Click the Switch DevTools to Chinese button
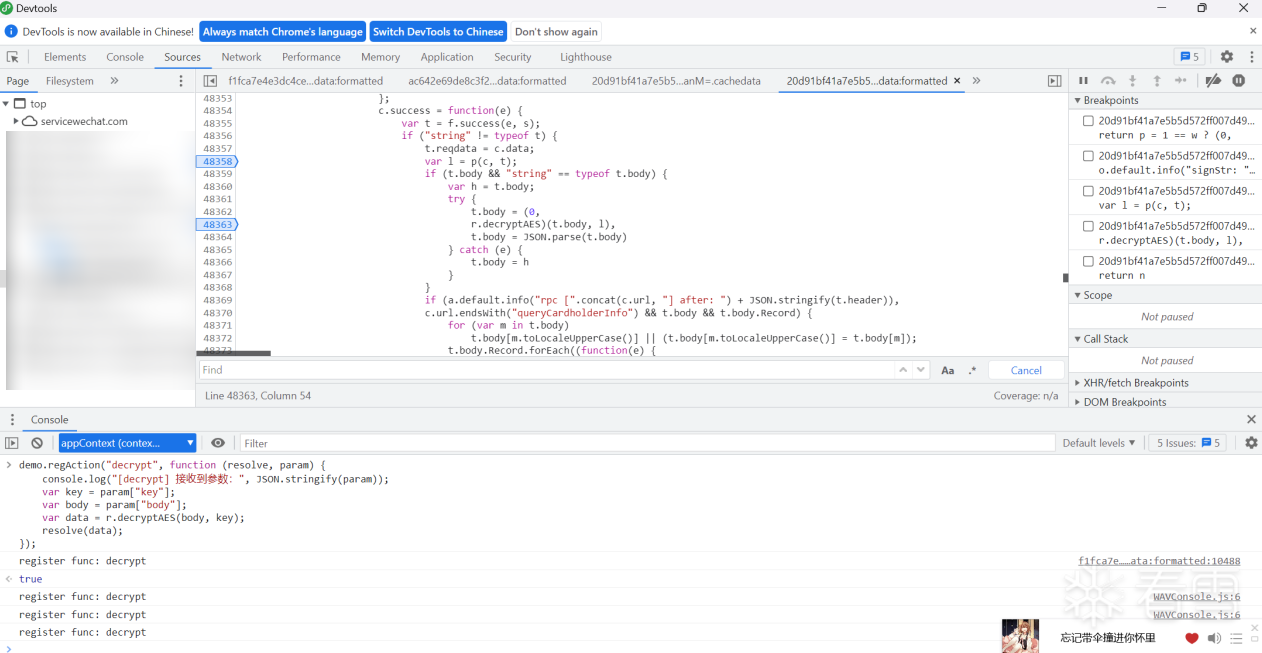The height and width of the screenshot is (653, 1262). click(438, 32)
